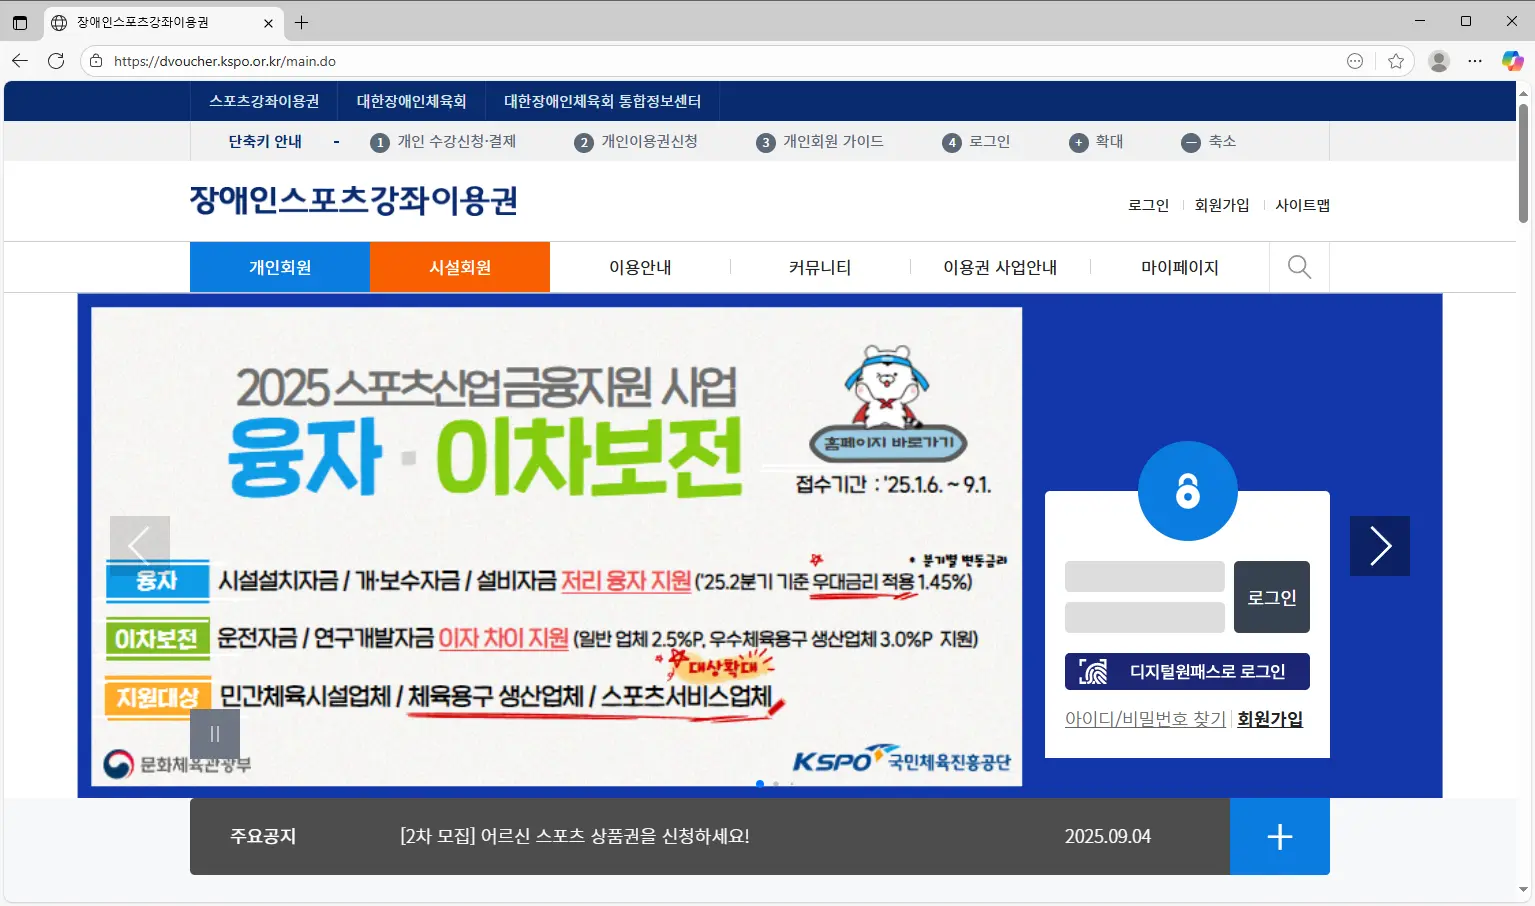Image resolution: width=1535 pixels, height=906 pixels.
Task: Click the notice date 2025.09.04
Action: point(1108,836)
